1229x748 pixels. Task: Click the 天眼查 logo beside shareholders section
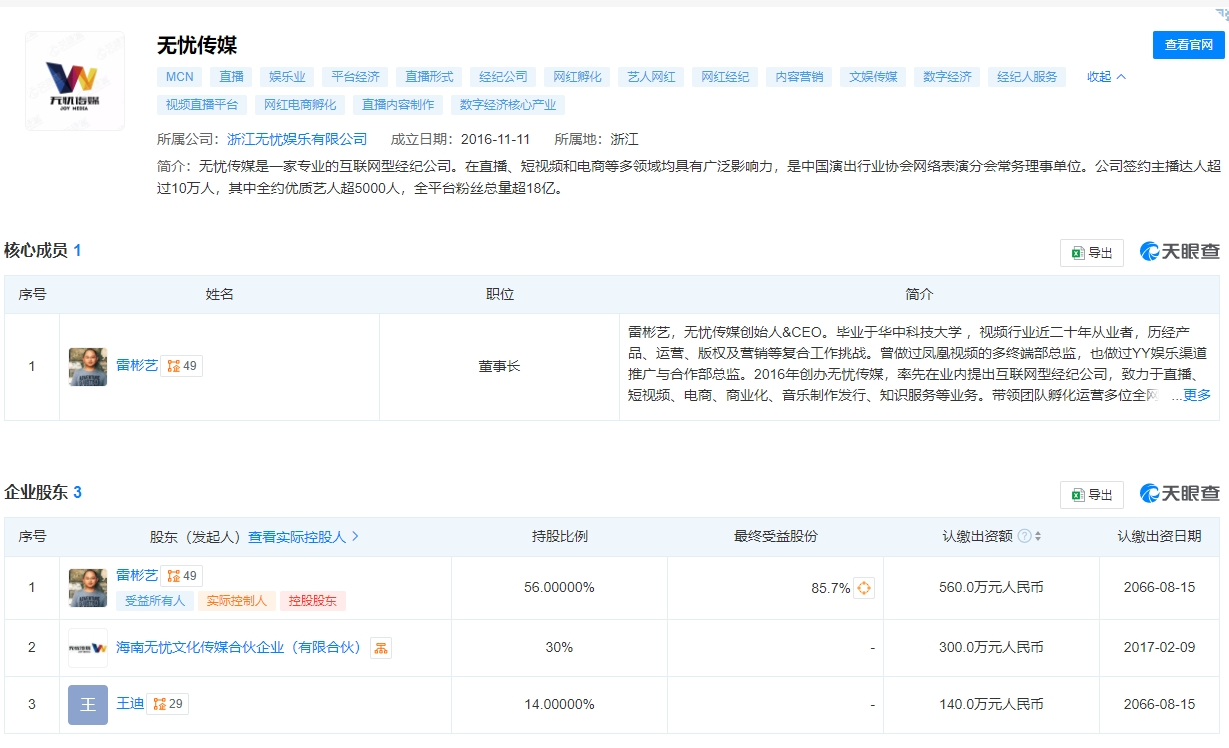[x=1180, y=494]
